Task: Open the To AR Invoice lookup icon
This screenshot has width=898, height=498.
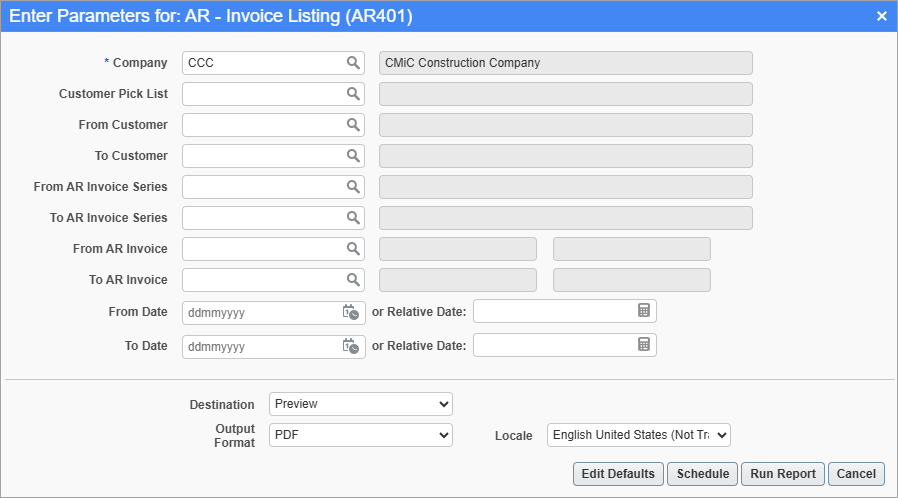Action: coord(353,280)
